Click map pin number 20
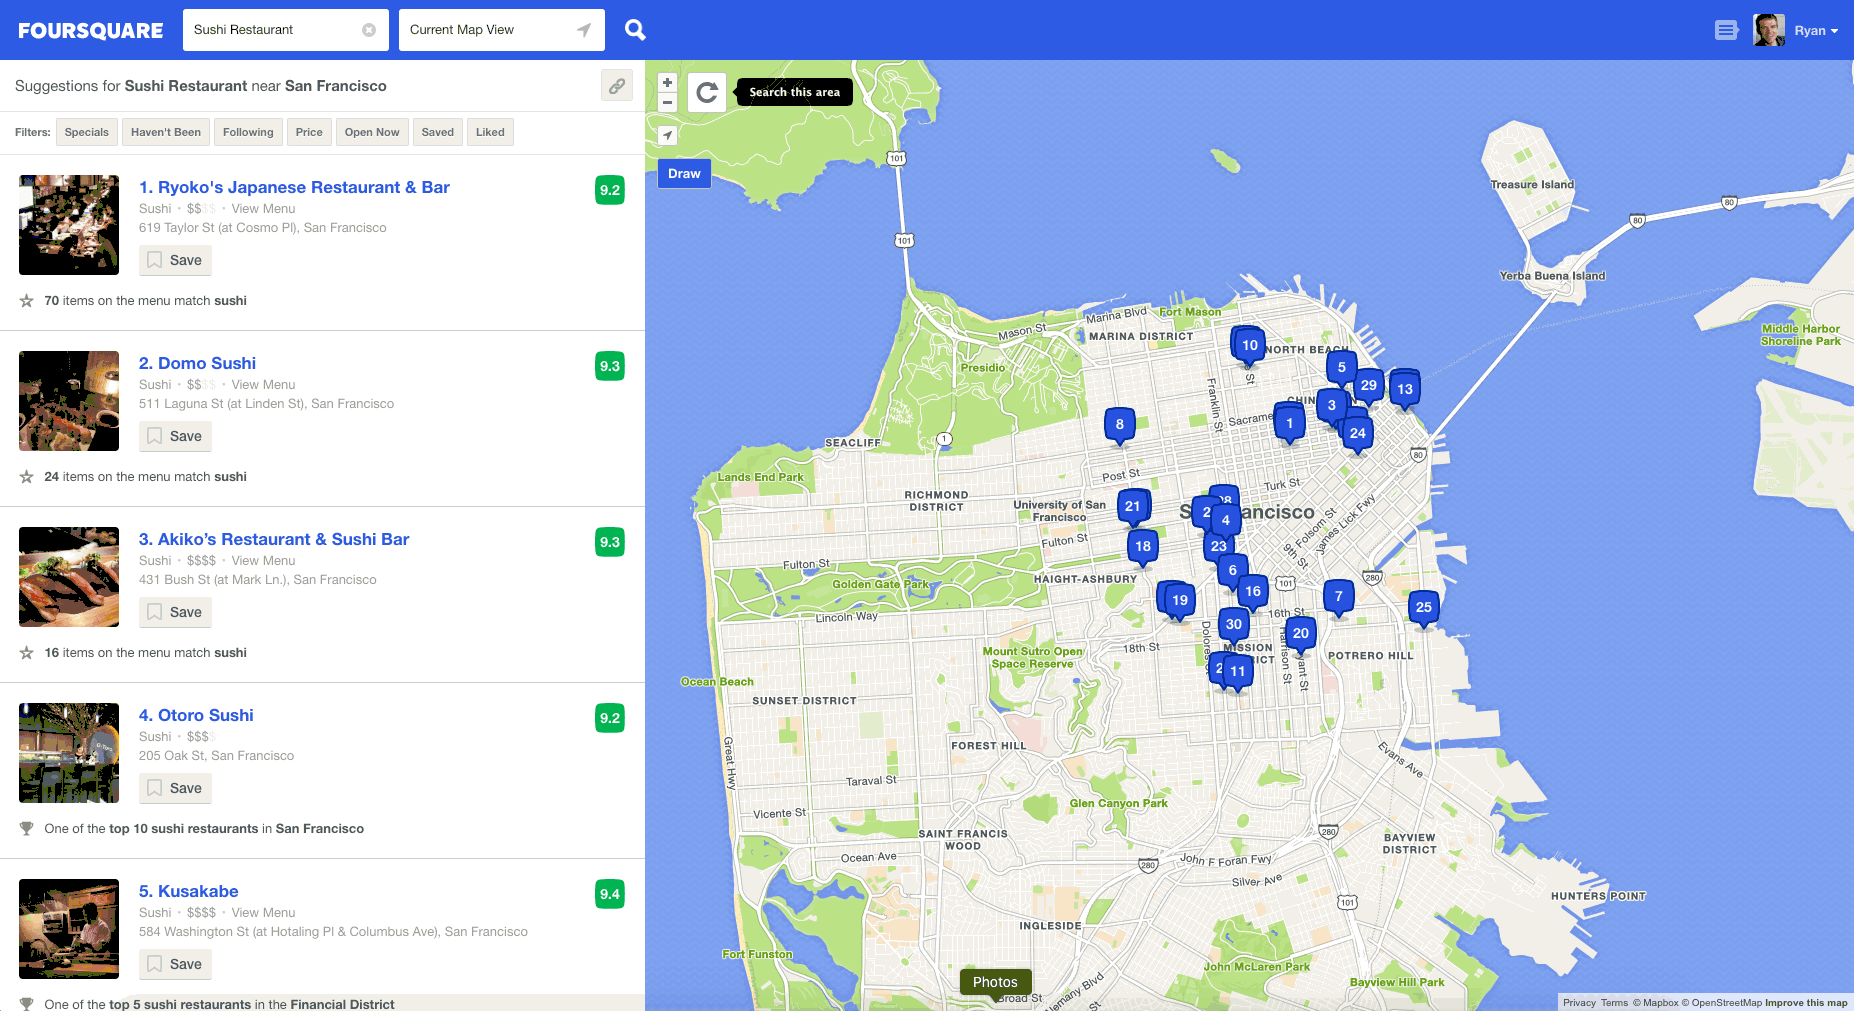Image resolution: width=1854 pixels, height=1011 pixels. click(1301, 634)
